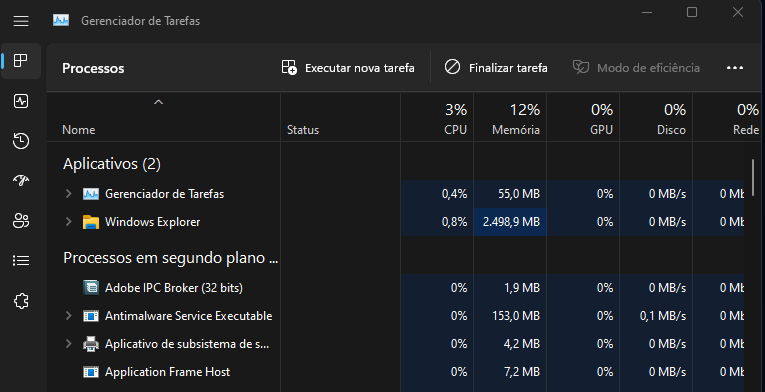Expand Antimalware Service Executable entry
765x392 pixels.
(69, 316)
